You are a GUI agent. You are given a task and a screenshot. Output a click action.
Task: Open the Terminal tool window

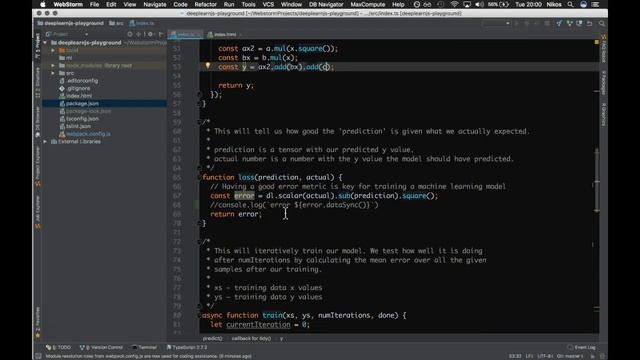pos(144,347)
